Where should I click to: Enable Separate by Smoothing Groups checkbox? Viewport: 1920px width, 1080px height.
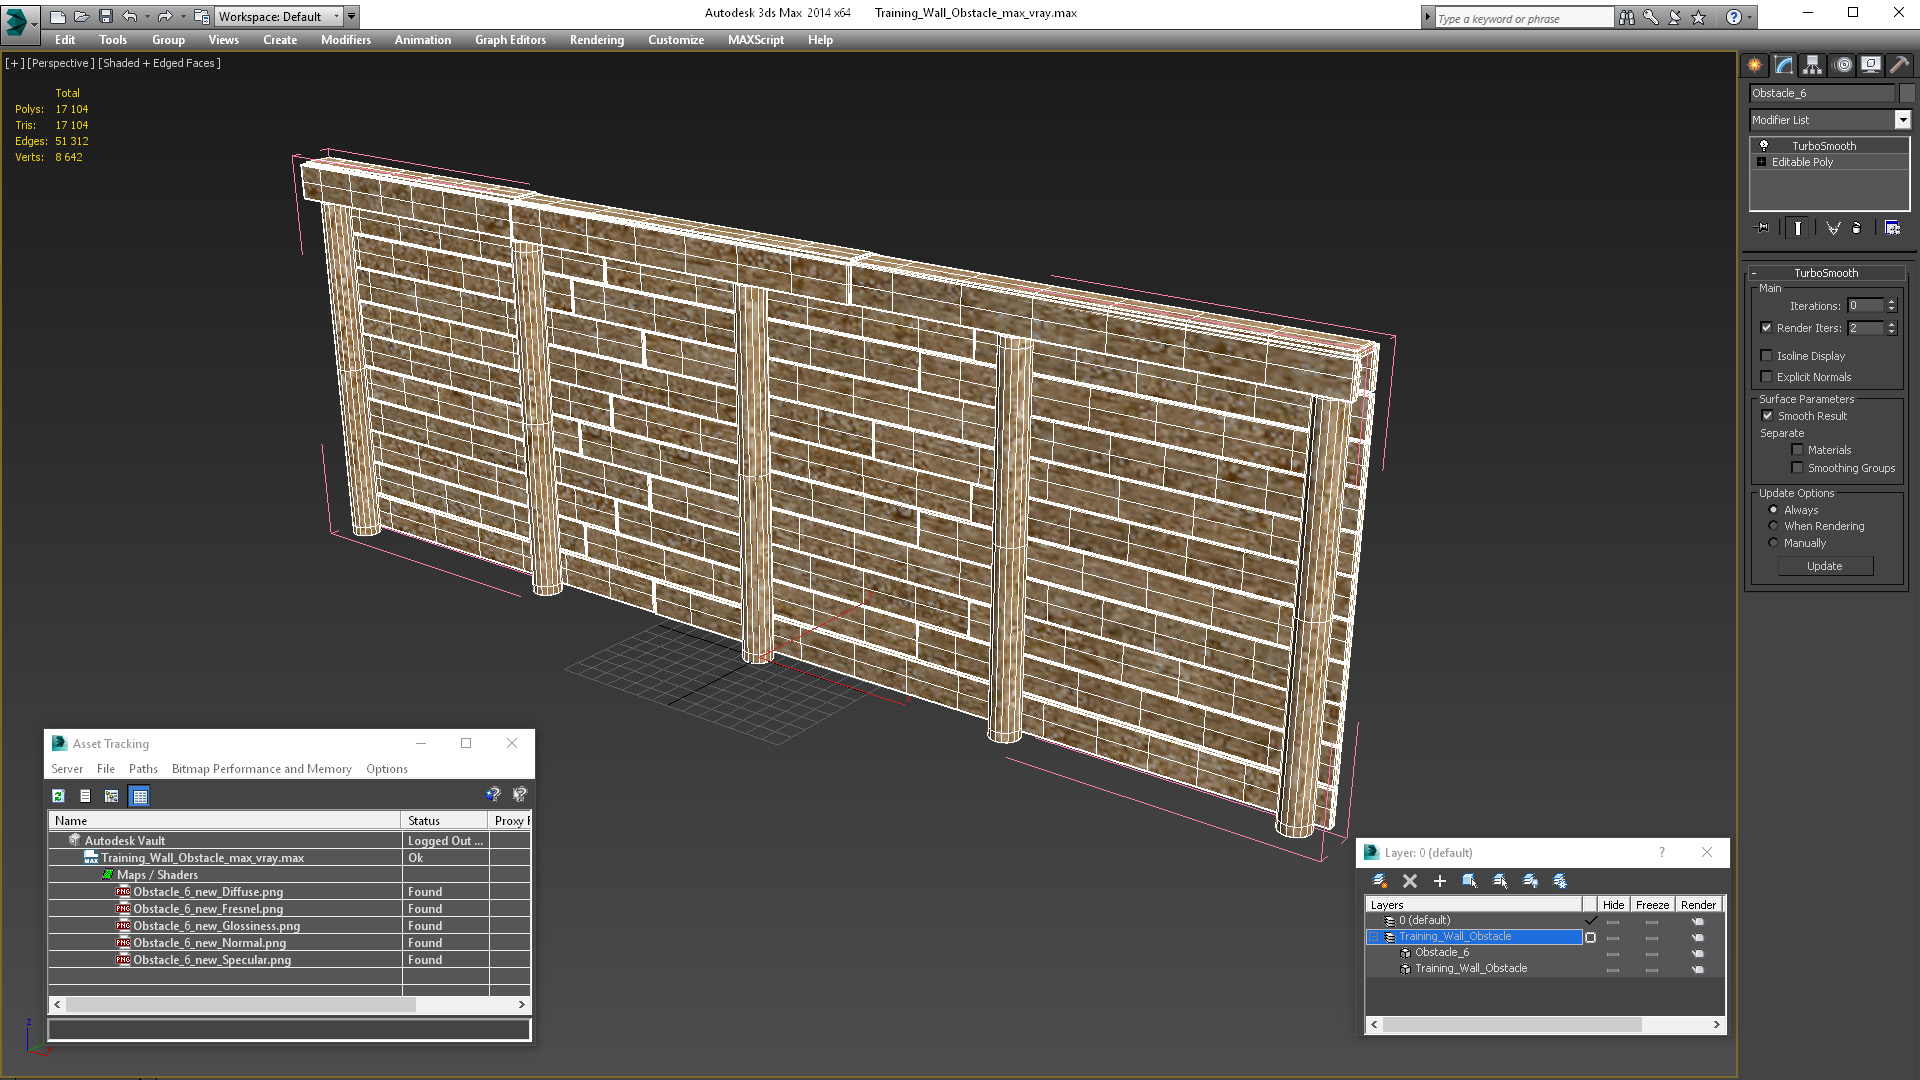coord(1797,468)
